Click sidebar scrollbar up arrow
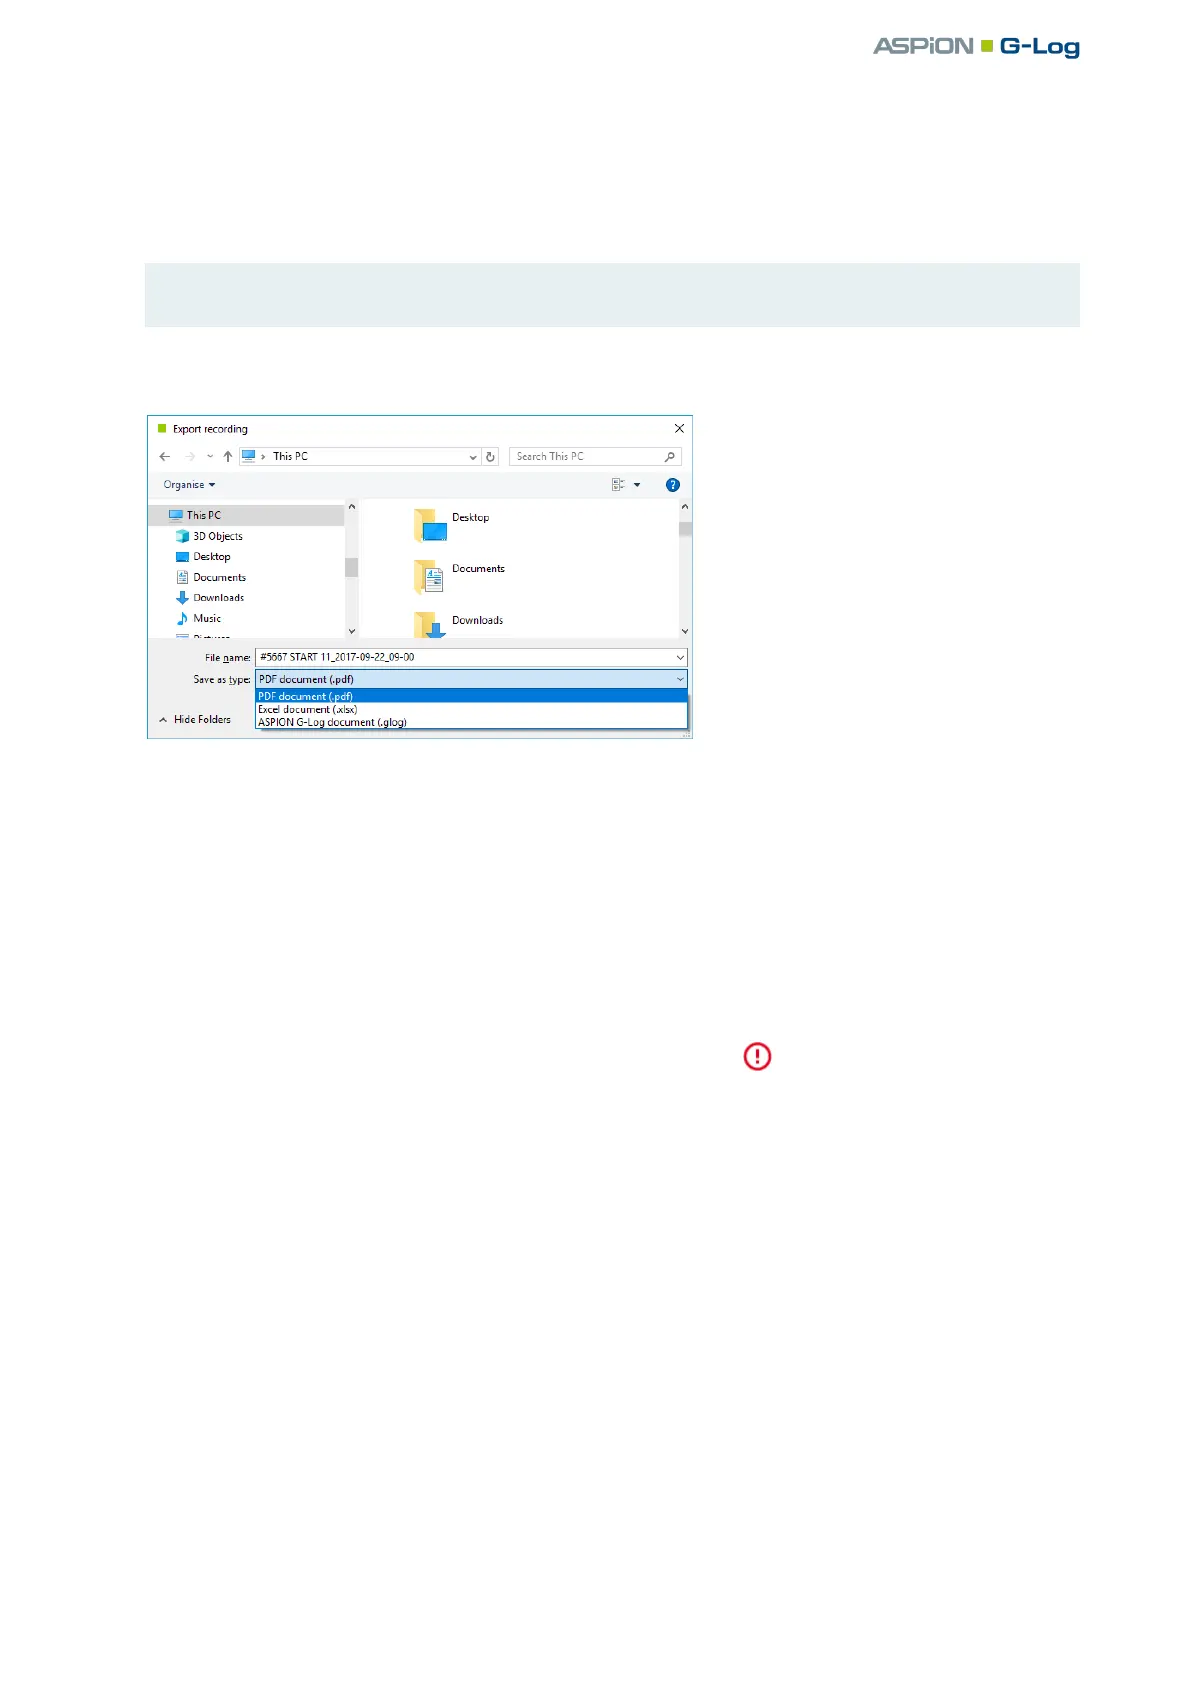This screenshot has height=1684, width=1191. click(351, 507)
